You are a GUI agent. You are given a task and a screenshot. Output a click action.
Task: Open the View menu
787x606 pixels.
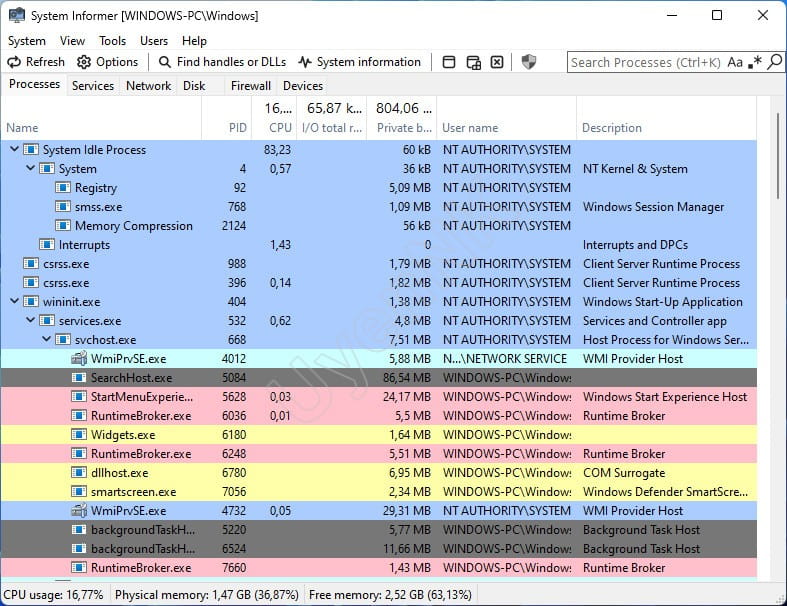click(72, 41)
